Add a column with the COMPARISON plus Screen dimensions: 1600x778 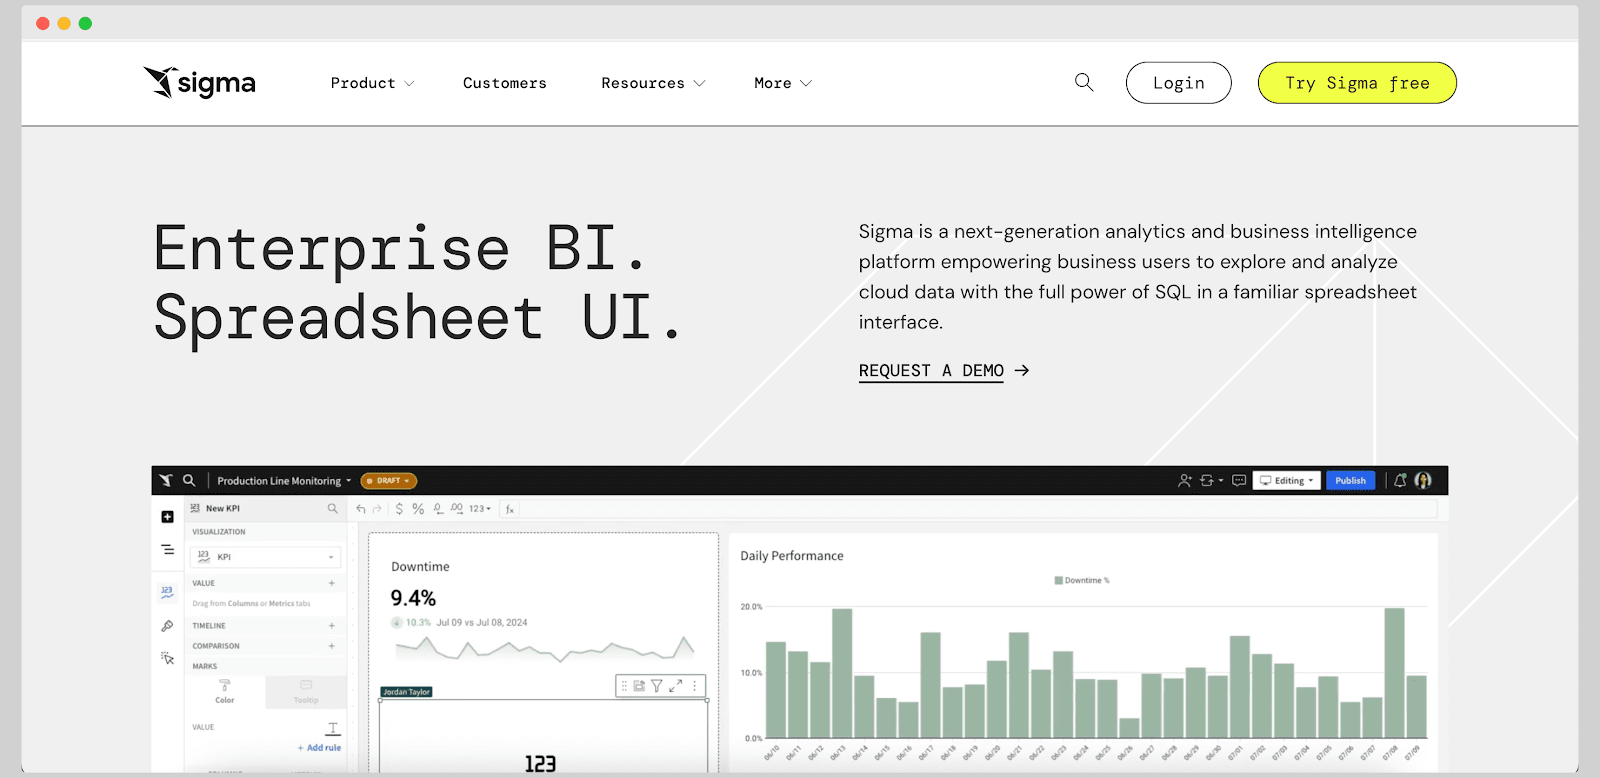tap(332, 646)
